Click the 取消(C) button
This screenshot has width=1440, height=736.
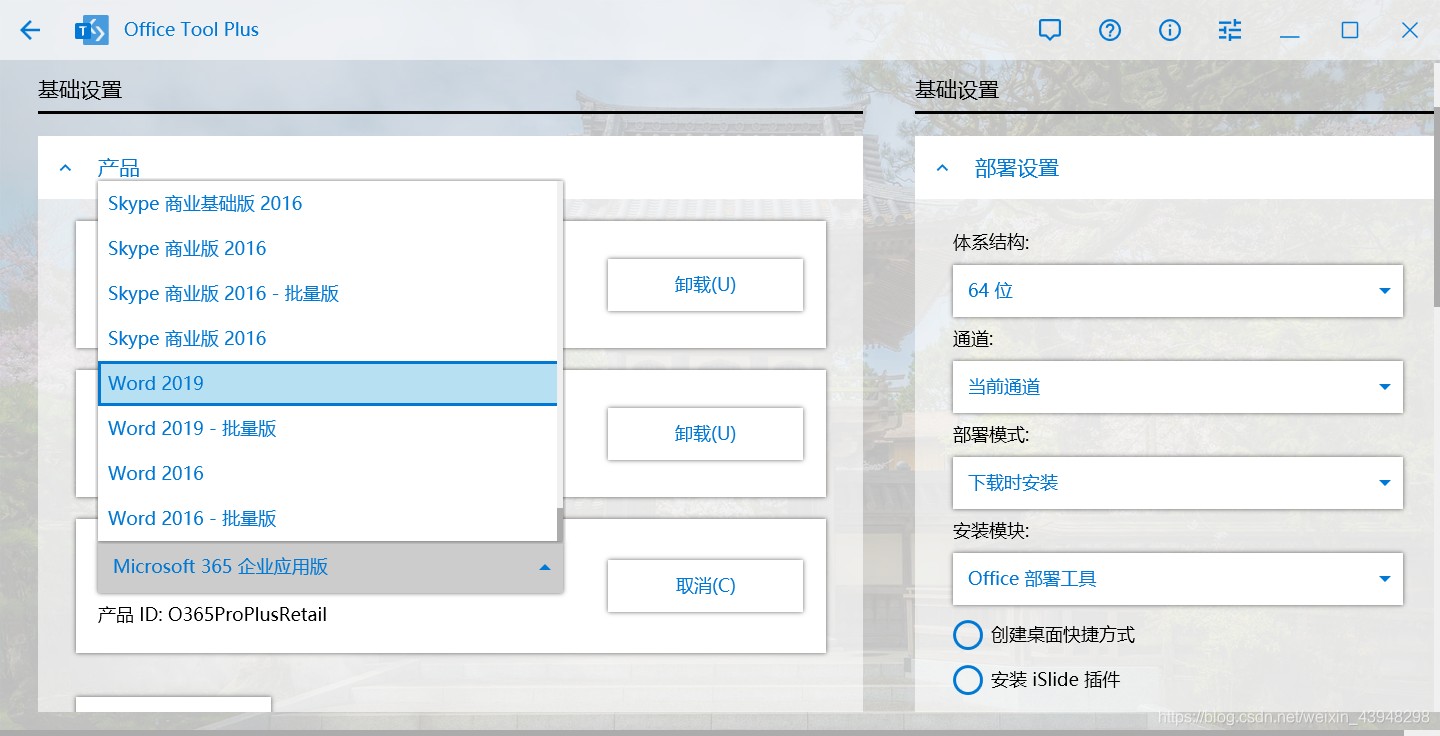click(x=705, y=586)
